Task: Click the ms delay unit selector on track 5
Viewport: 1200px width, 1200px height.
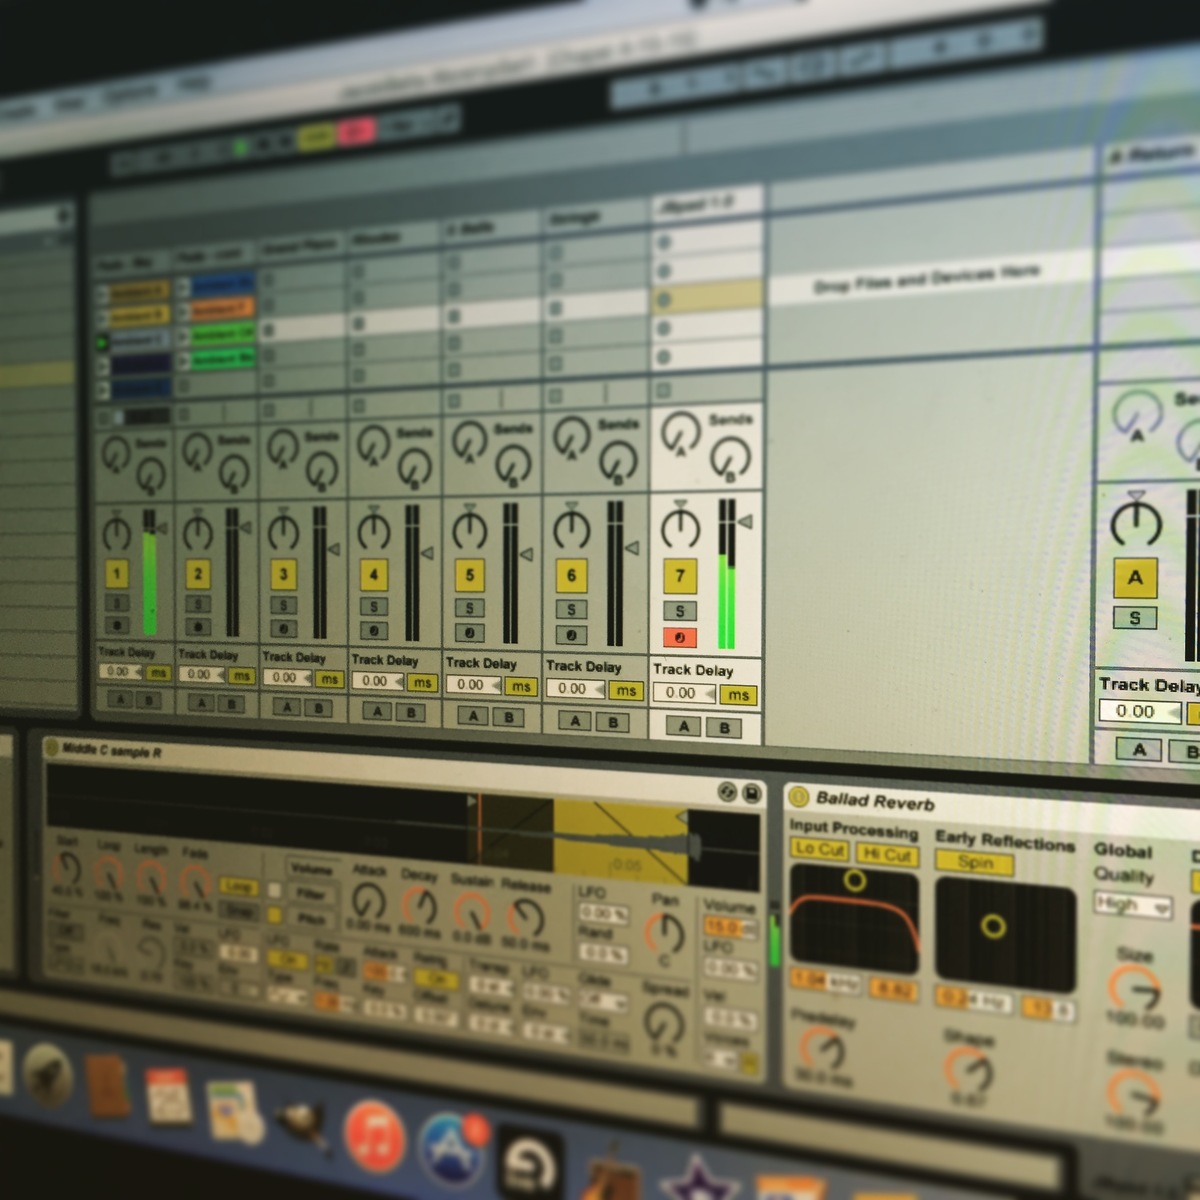Action: tap(520, 686)
